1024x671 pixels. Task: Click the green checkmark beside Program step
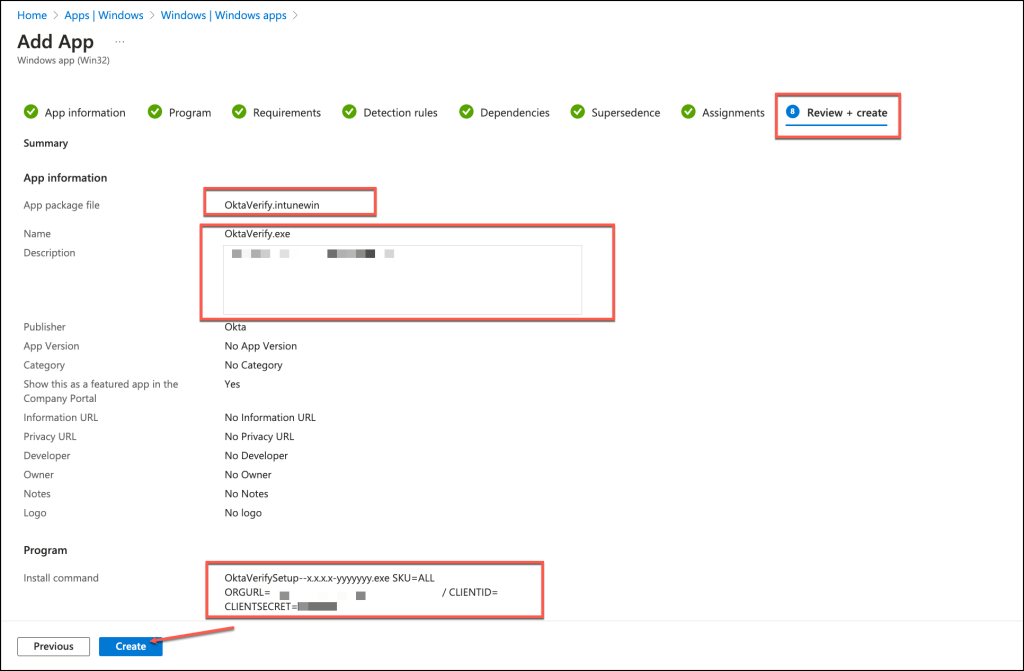[155, 112]
